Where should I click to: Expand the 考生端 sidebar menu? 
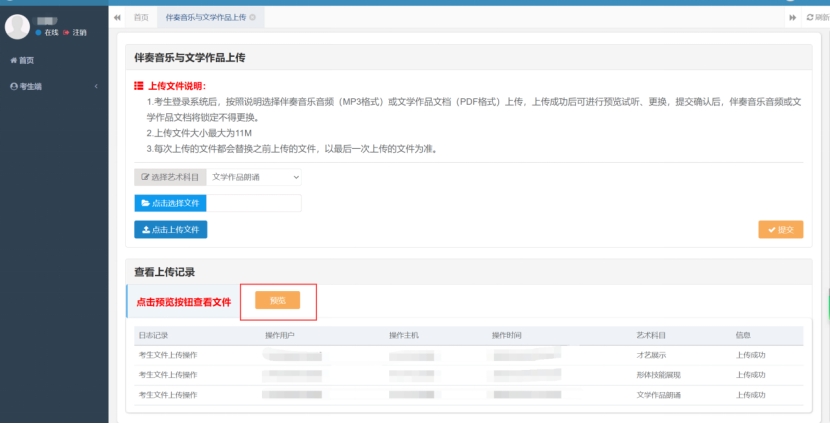tap(30, 87)
